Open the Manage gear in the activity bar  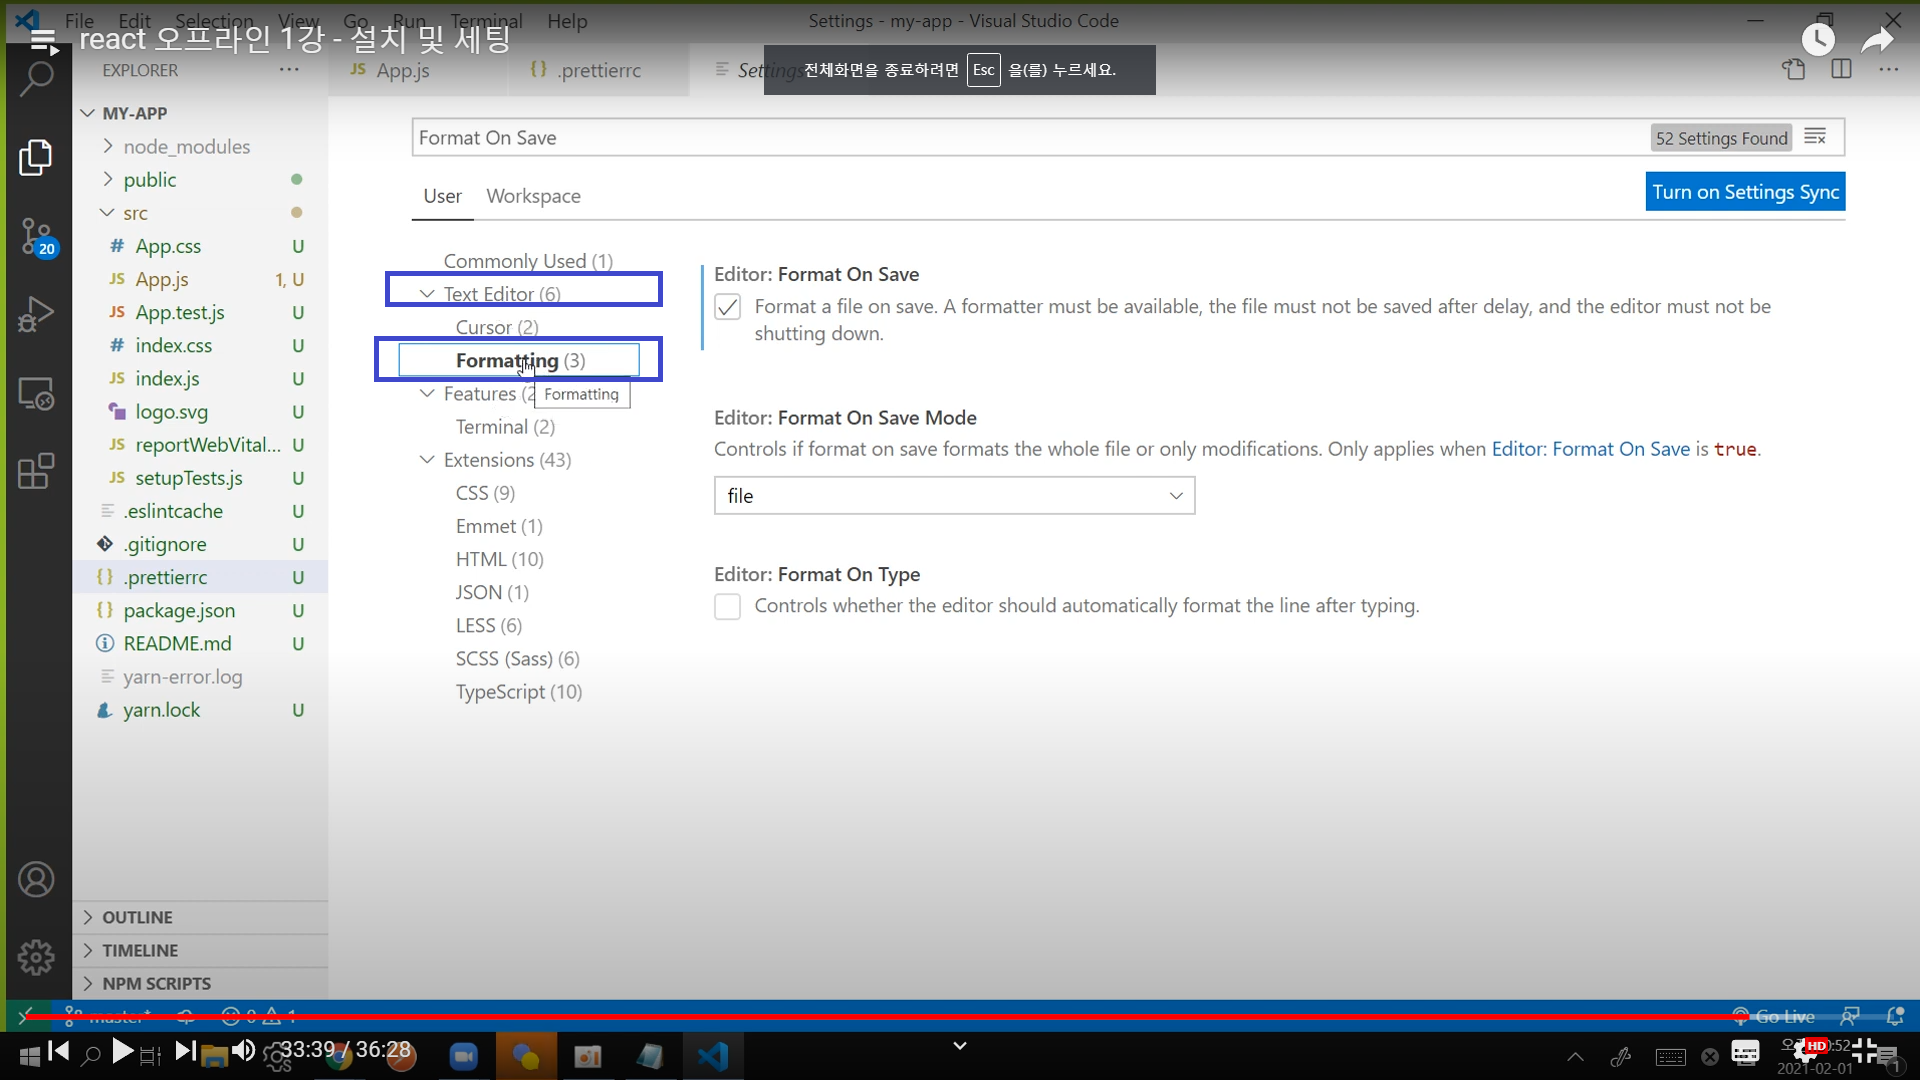point(36,957)
